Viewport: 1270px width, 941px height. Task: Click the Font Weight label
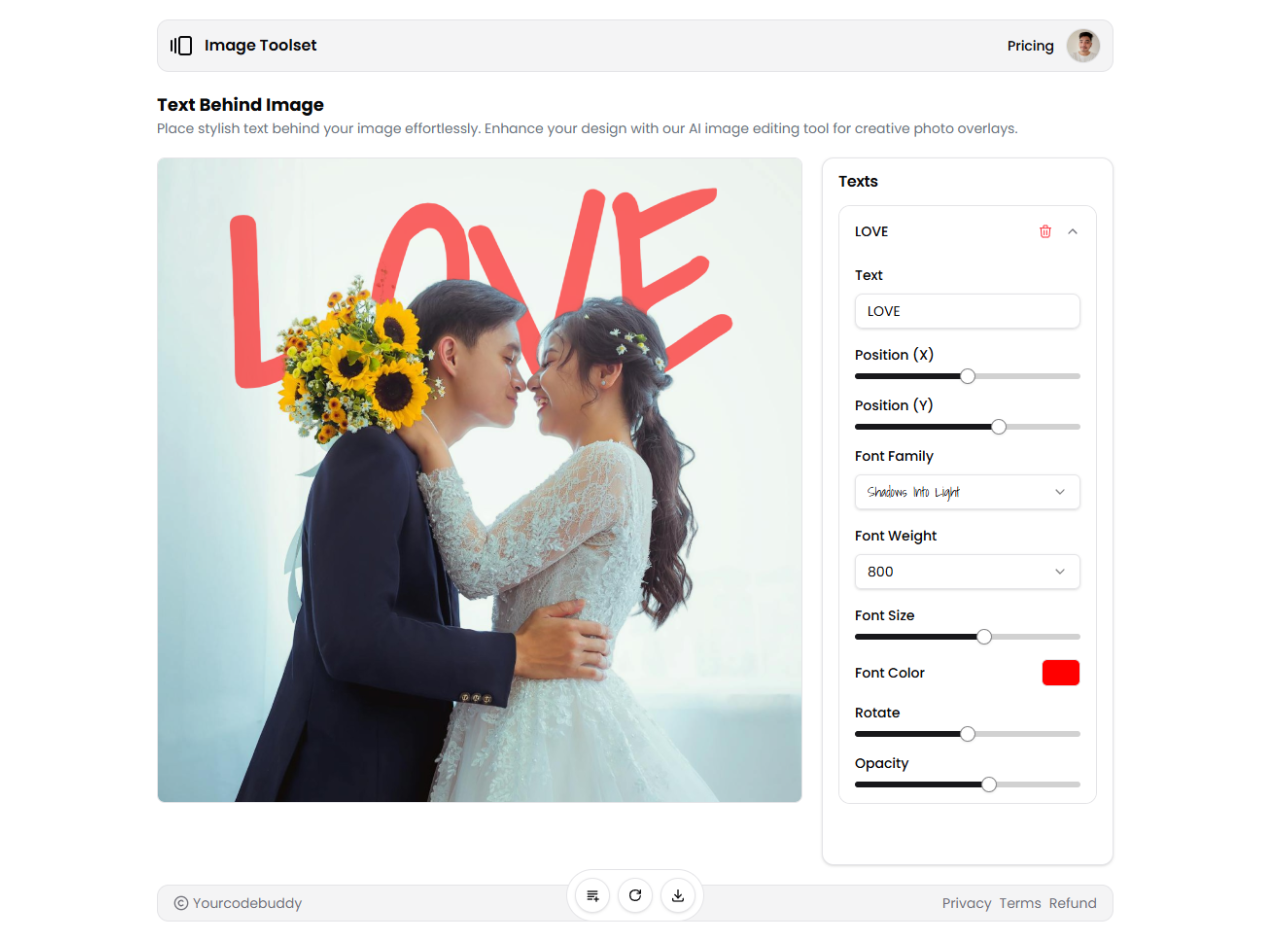(896, 536)
